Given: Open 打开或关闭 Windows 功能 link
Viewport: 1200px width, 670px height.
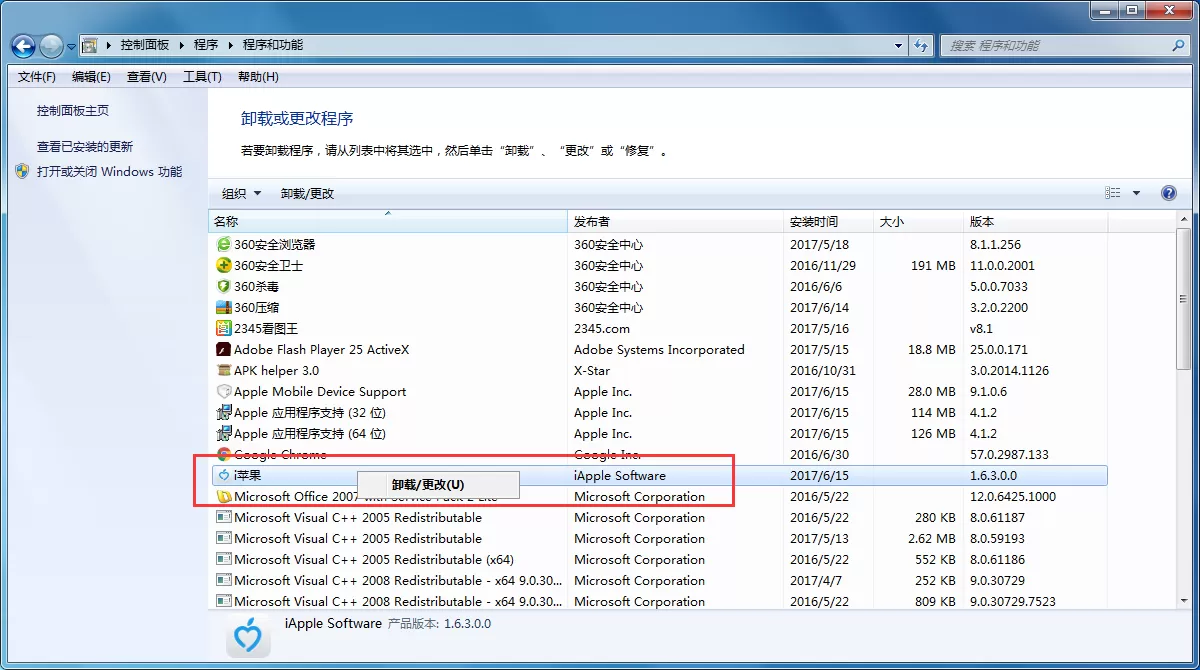Looking at the screenshot, I should (109, 171).
